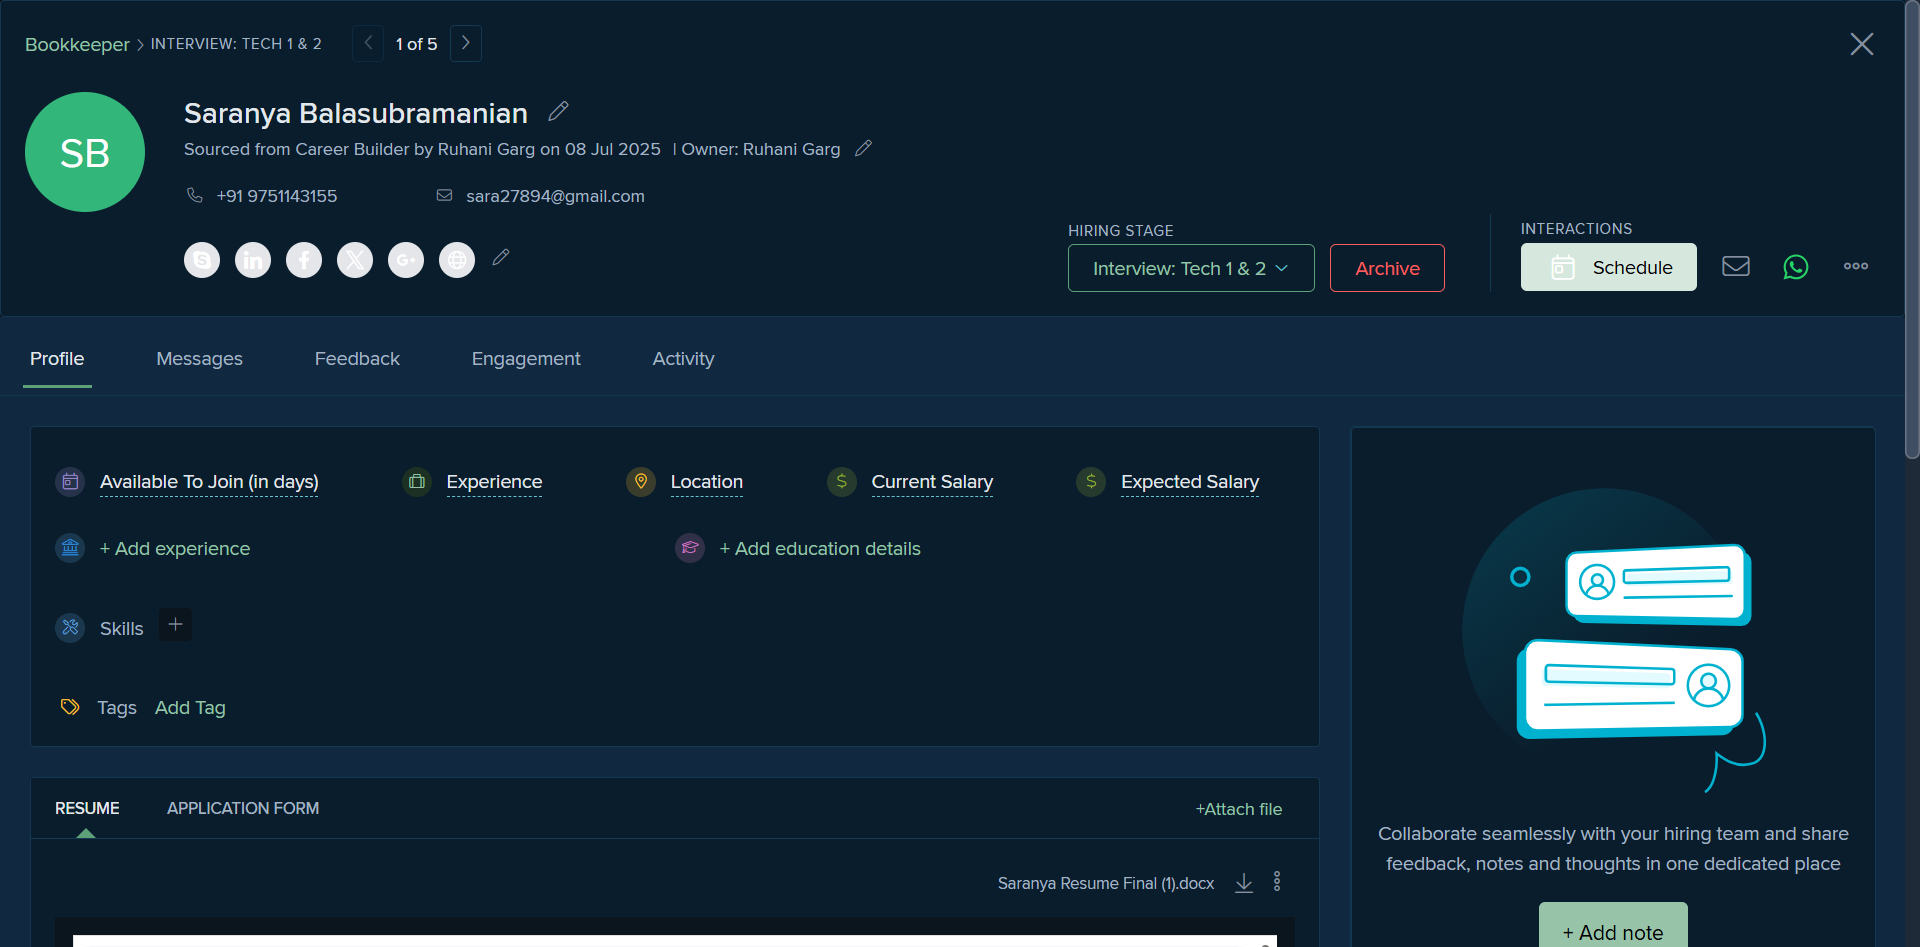Add a skill with plus icon
1920x947 pixels.
(x=175, y=625)
